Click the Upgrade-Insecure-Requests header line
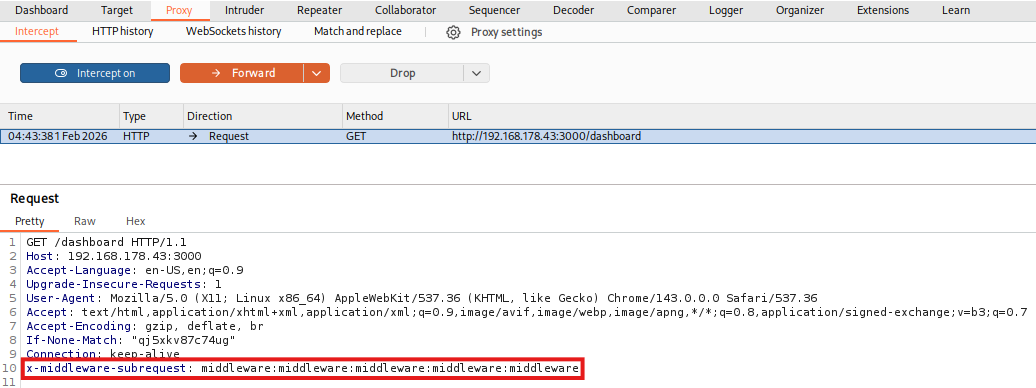The image size is (1036, 388). point(124,284)
